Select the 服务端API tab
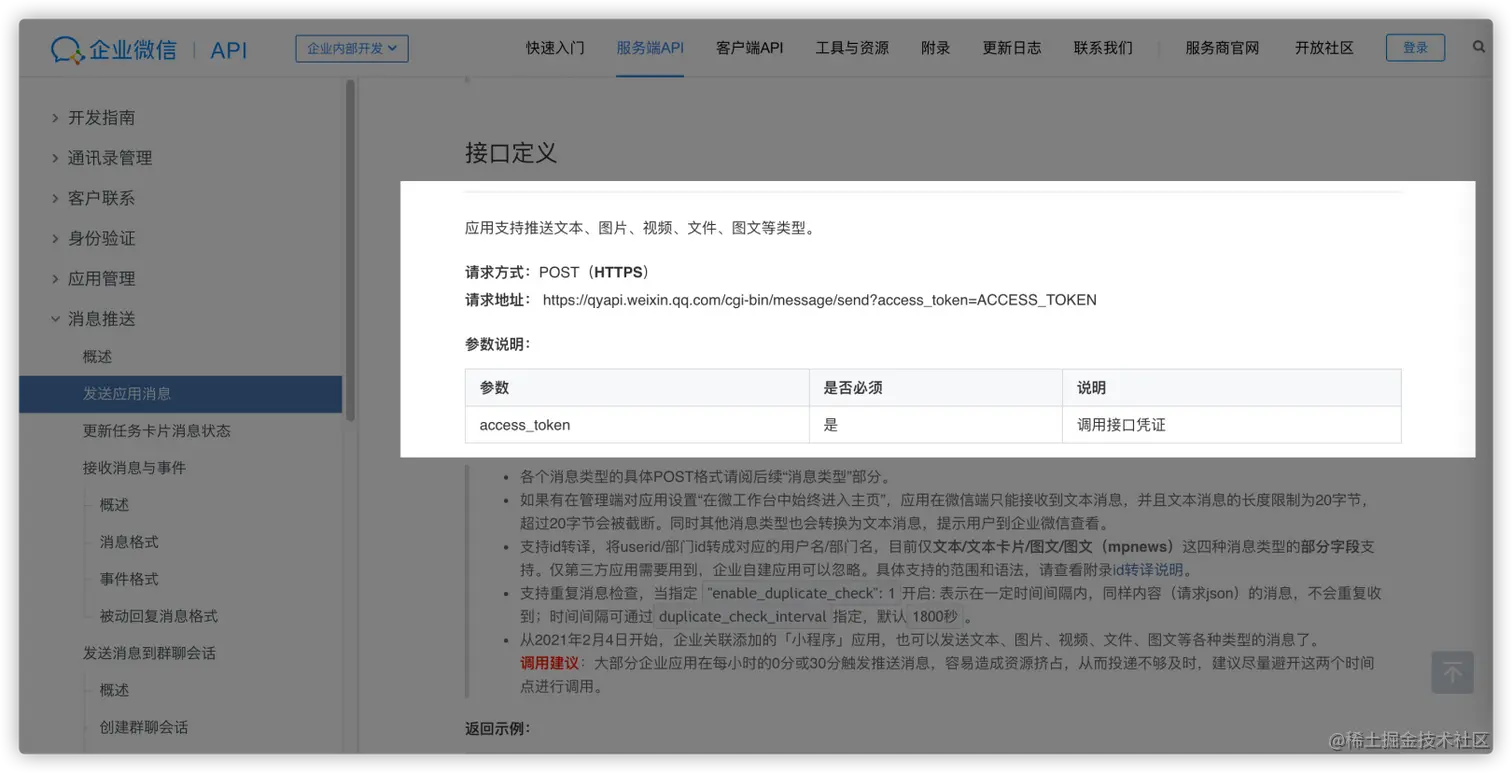This screenshot has width=1512, height=773. [647, 47]
